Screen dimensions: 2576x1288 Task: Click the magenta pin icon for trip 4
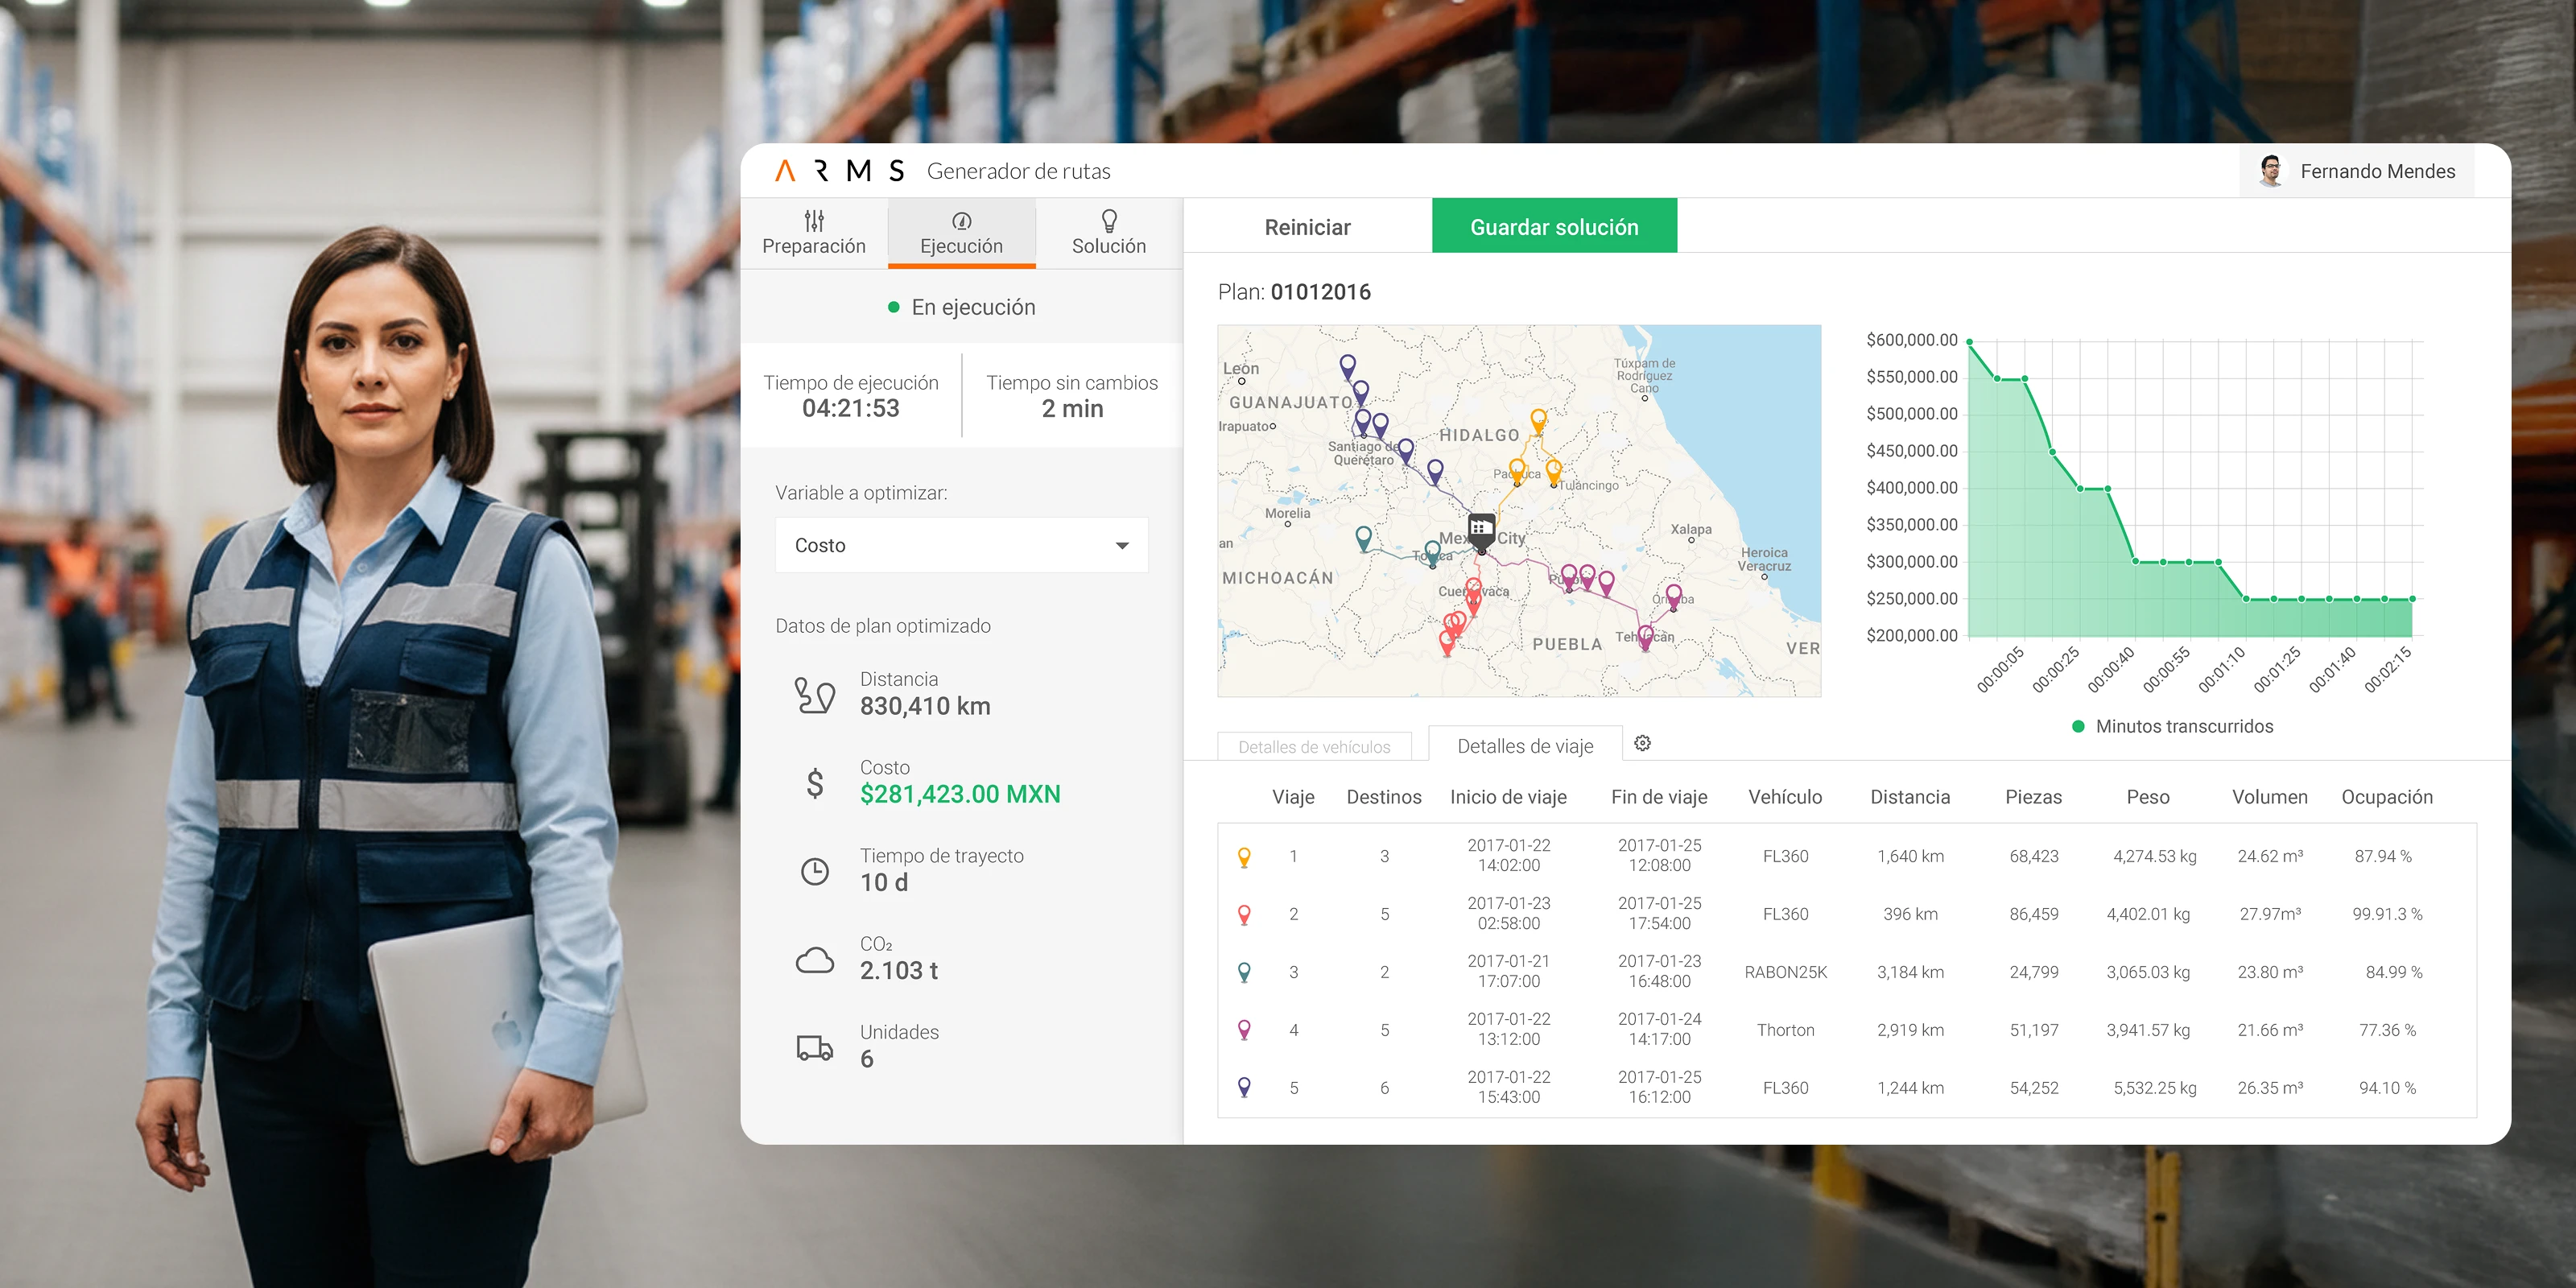coord(1244,1030)
